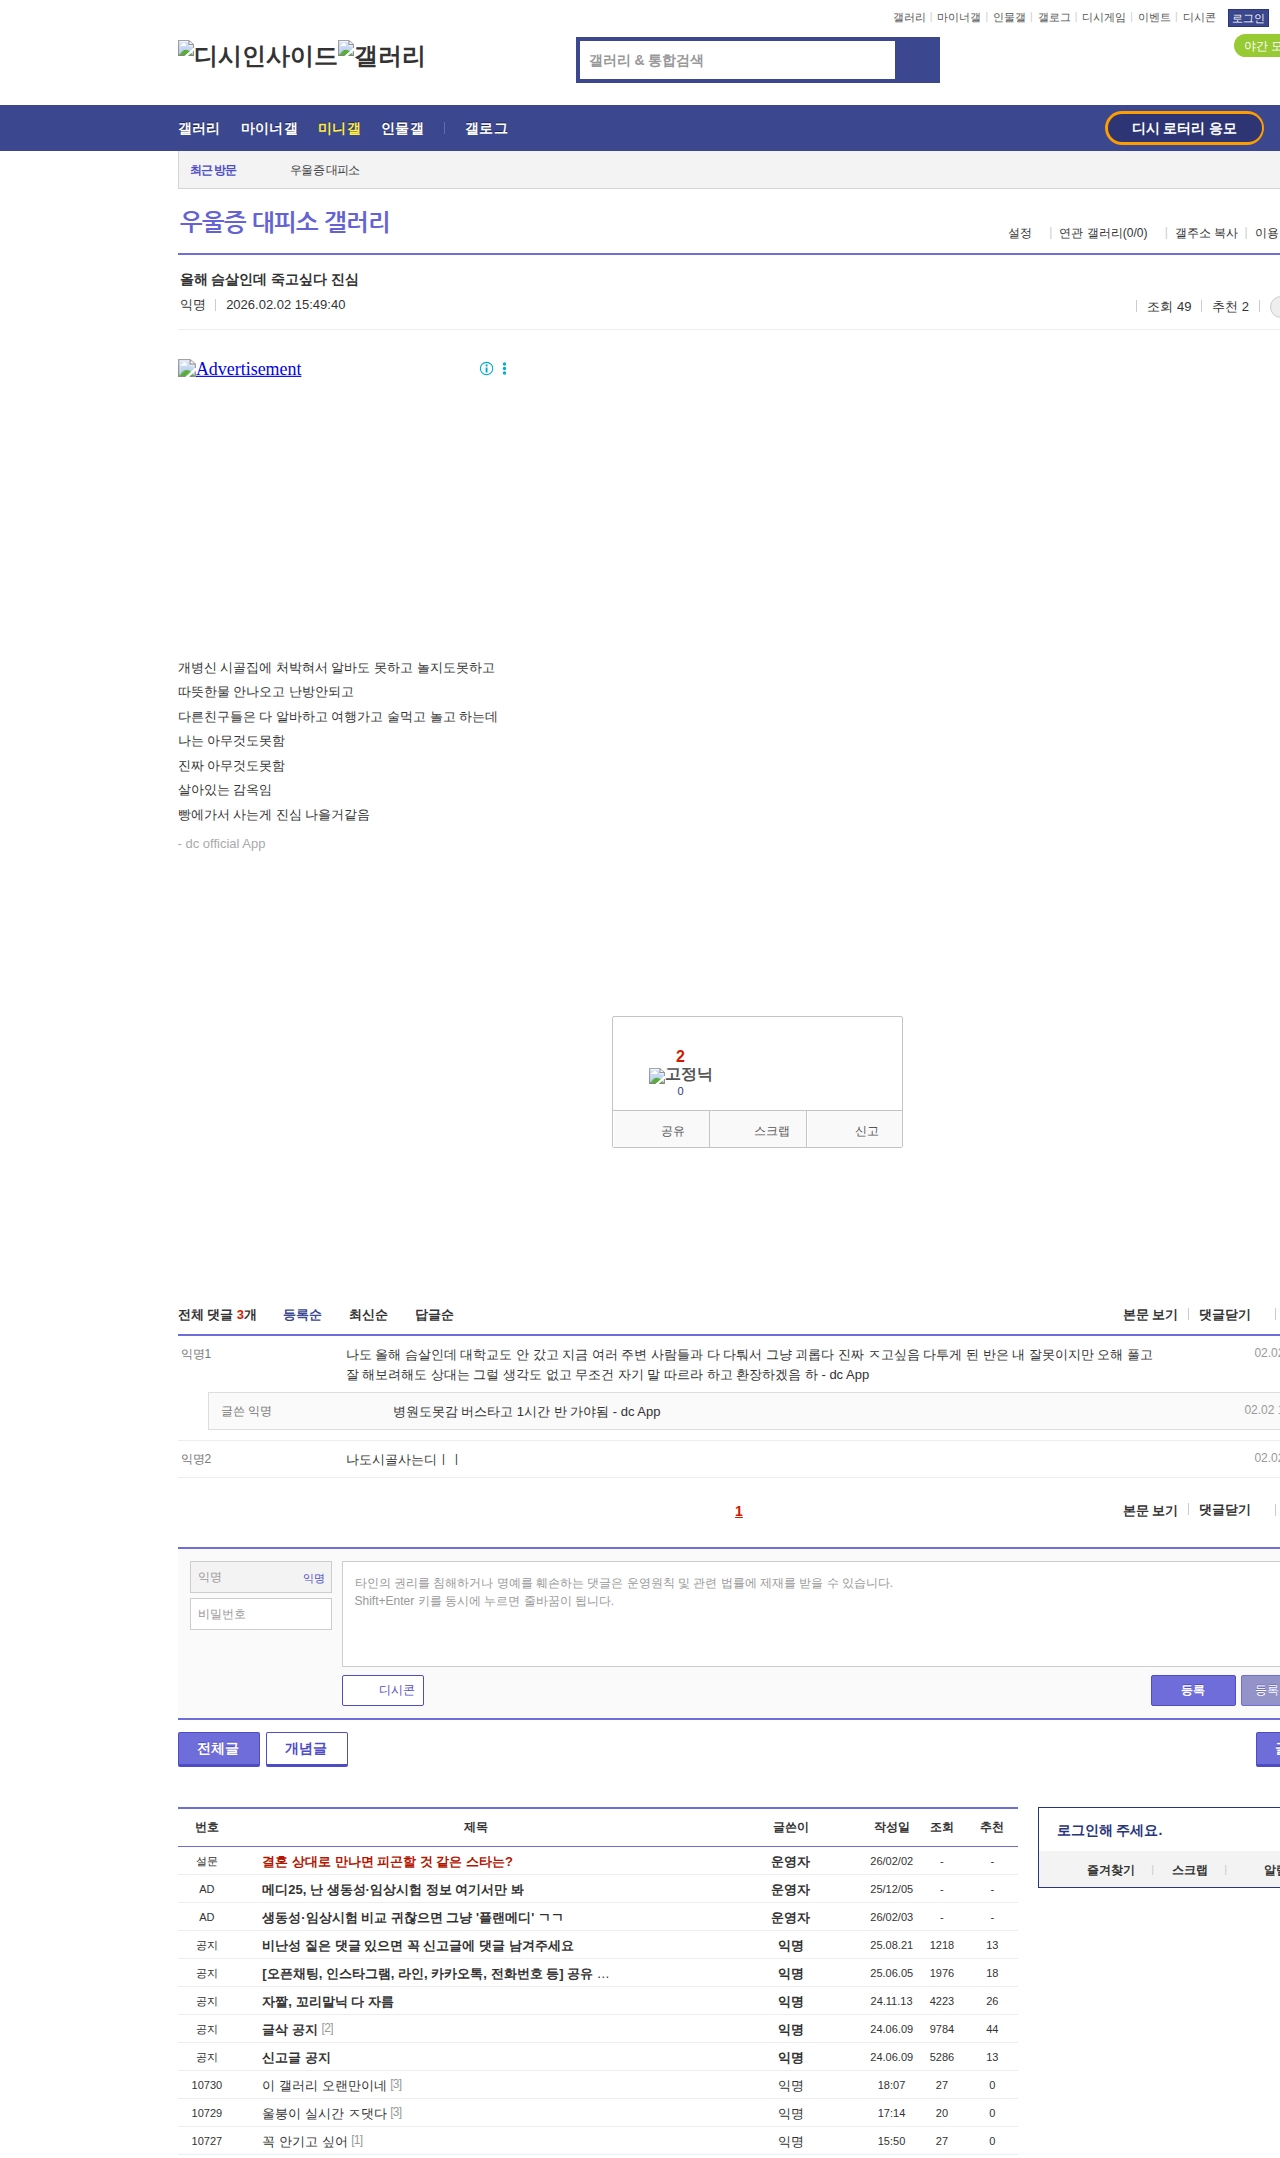Switch to the 전체글 tab

pyautogui.click(x=218, y=1749)
